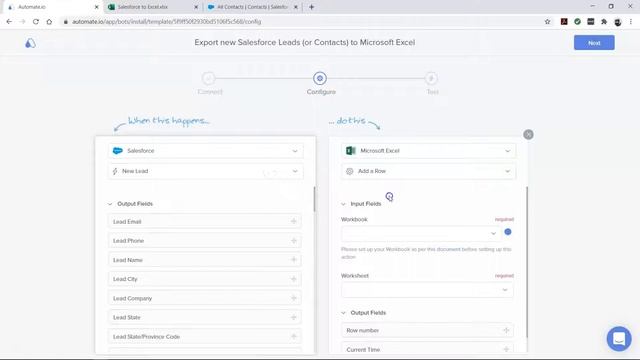Viewport: 640px width, 360px height.
Task: Click the Next button
Action: [x=594, y=42]
